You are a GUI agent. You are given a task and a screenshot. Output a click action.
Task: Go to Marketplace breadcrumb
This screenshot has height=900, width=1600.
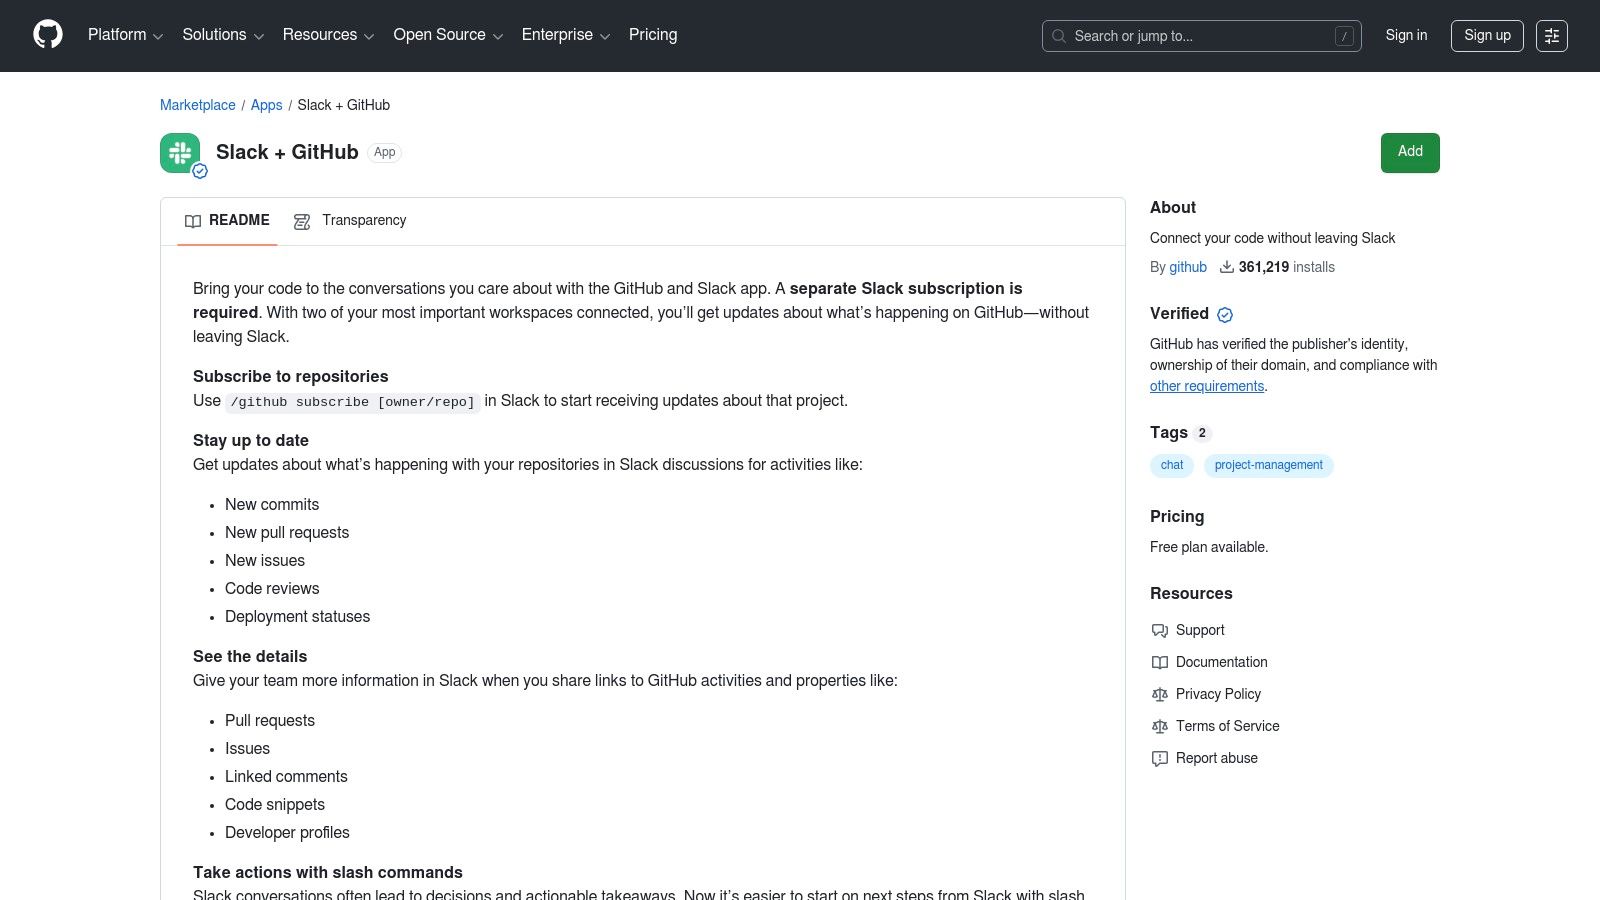tap(198, 105)
